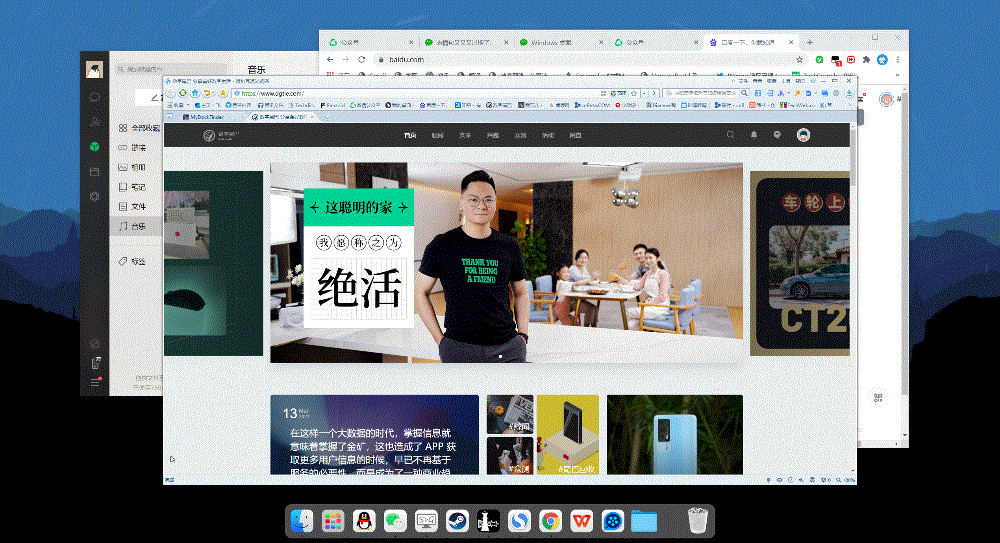The image size is (1000, 543).
Task: Open Finder from the dock
Action: point(302,521)
